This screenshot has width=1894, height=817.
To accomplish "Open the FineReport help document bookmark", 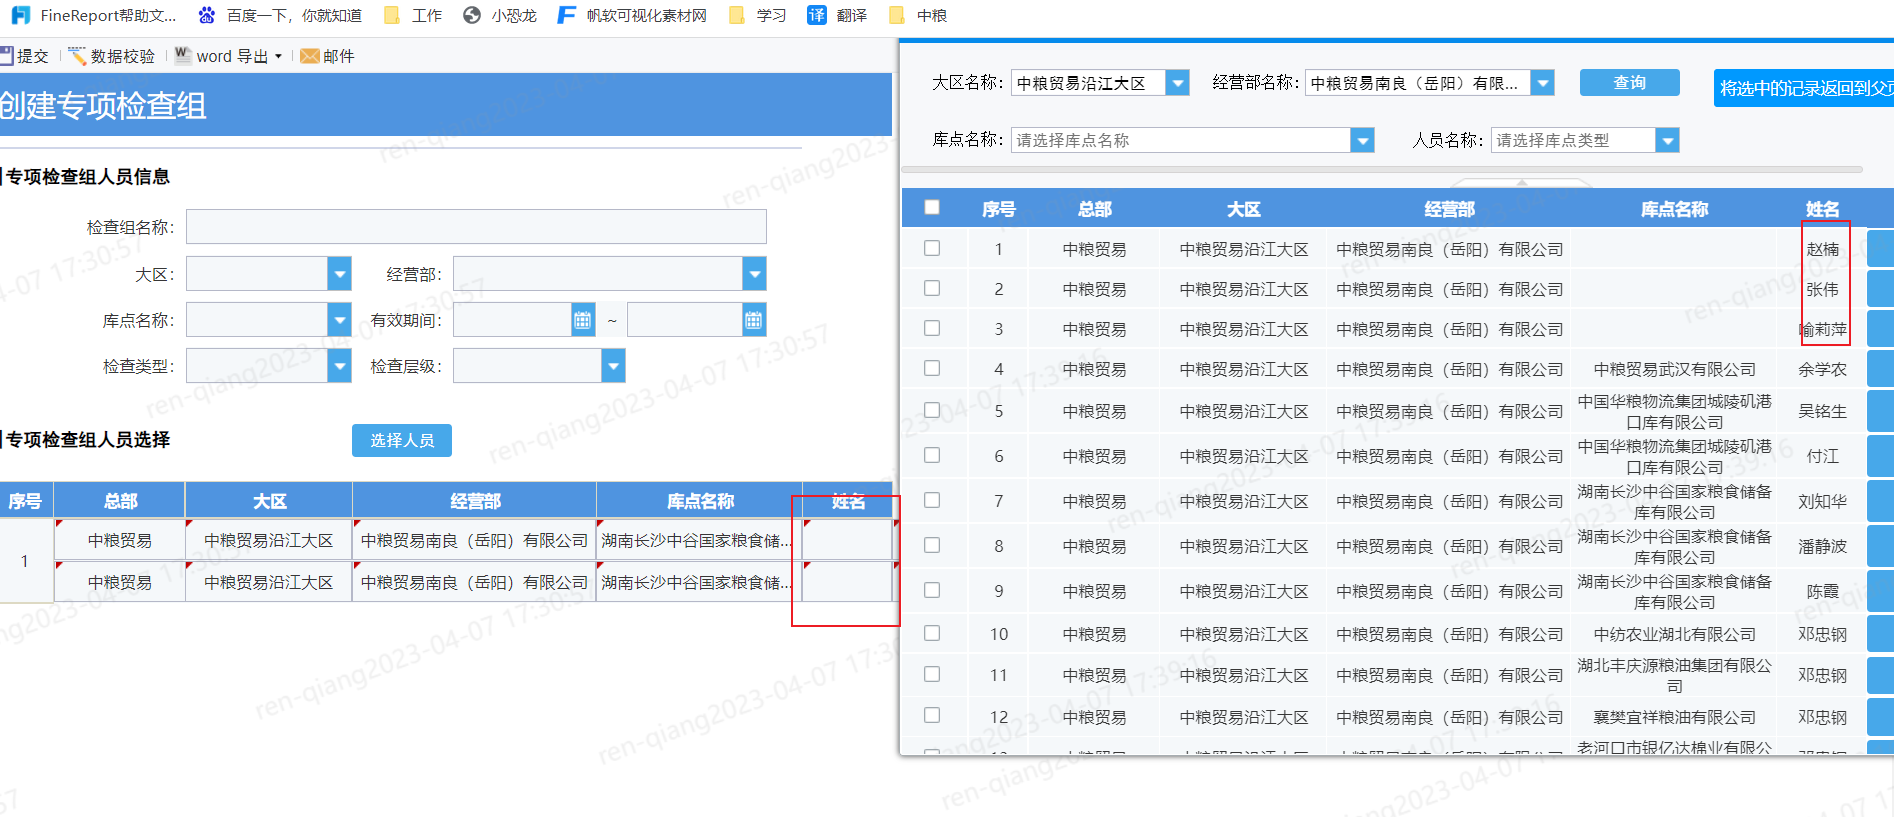I will [x=94, y=15].
